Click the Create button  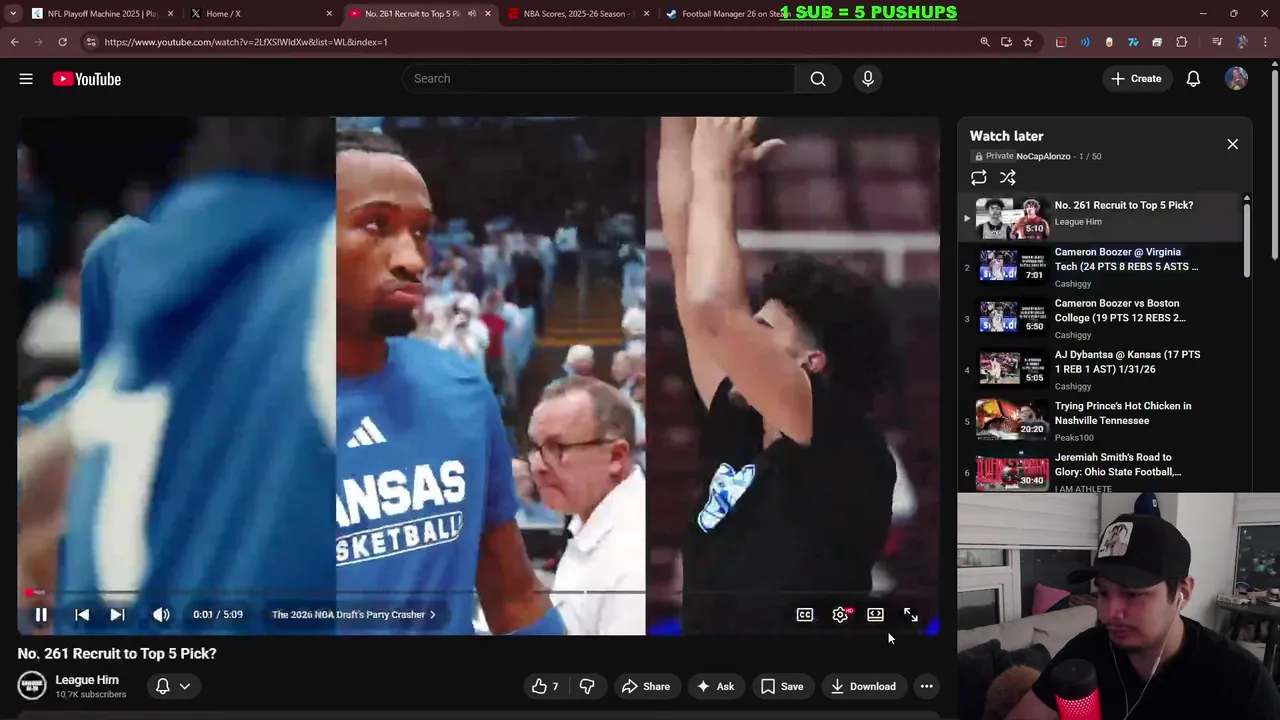(1136, 79)
